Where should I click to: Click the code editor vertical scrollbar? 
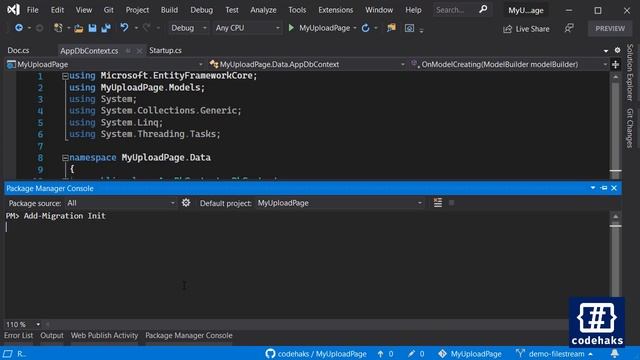(615, 127)
